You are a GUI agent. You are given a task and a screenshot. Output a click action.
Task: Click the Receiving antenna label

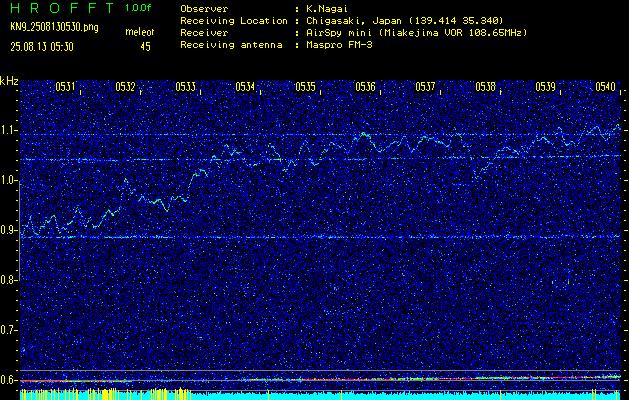point(231,45)
